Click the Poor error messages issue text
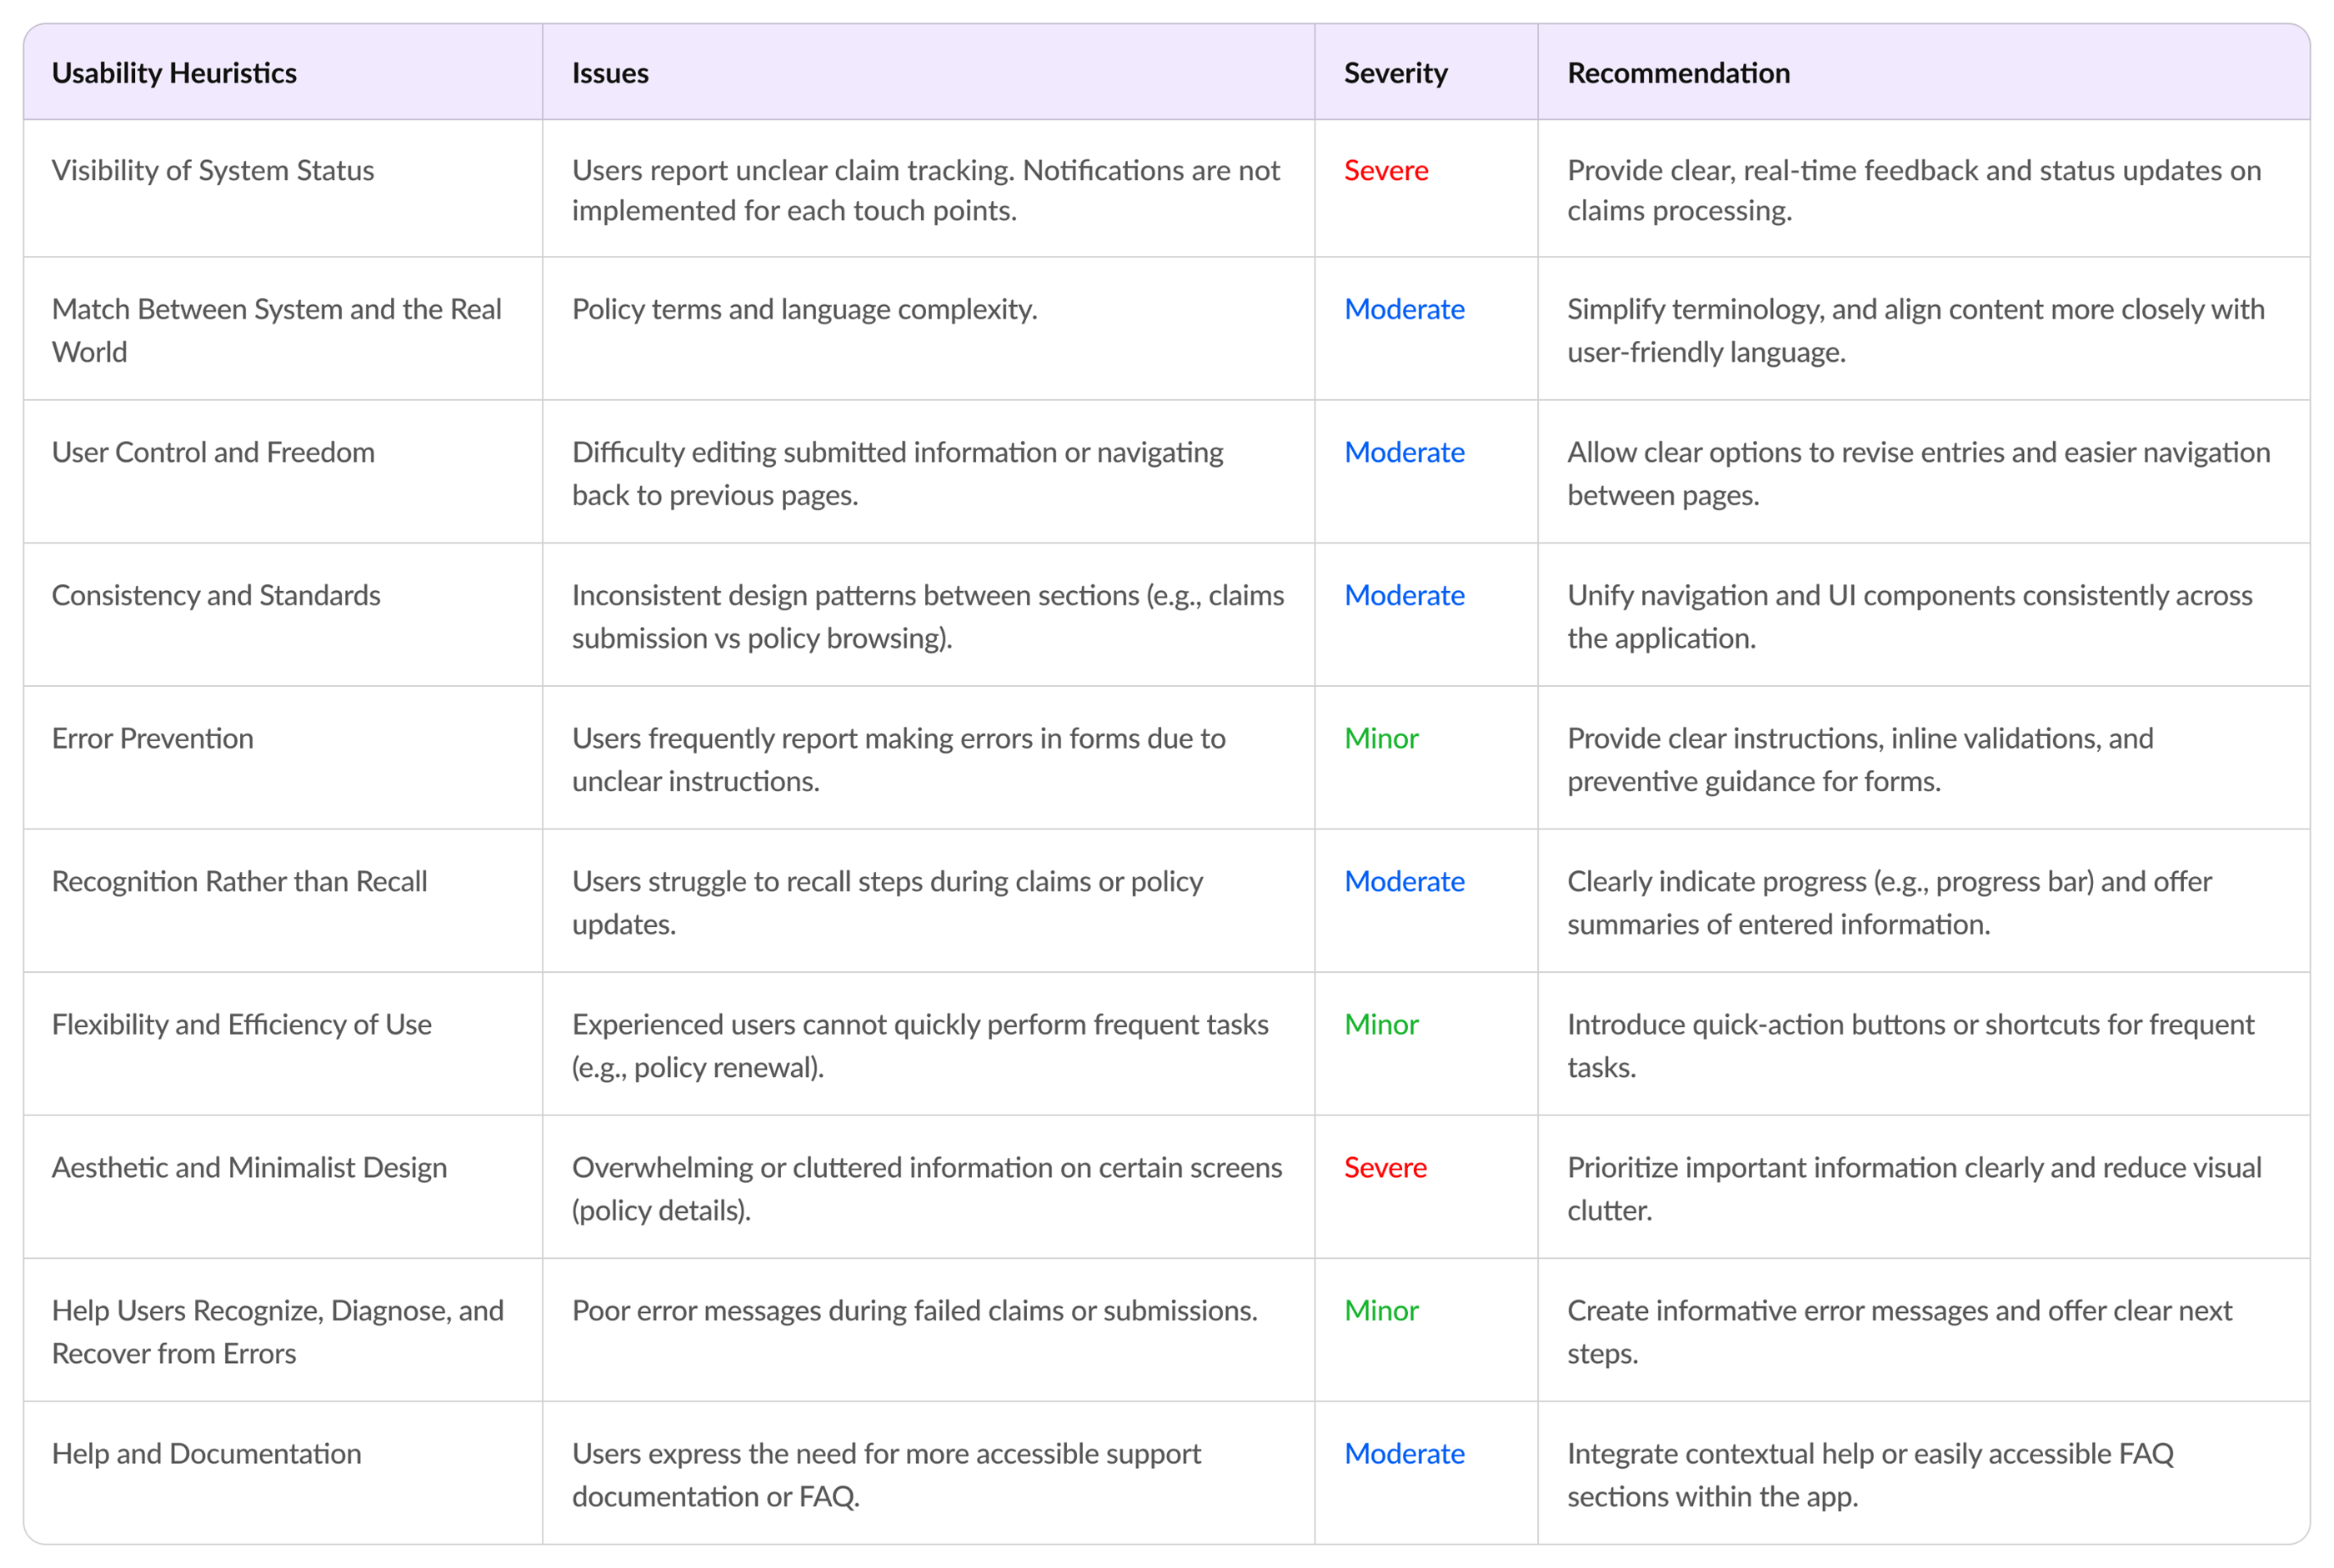2334x1568 pixels. click(x=914, y=1310)
